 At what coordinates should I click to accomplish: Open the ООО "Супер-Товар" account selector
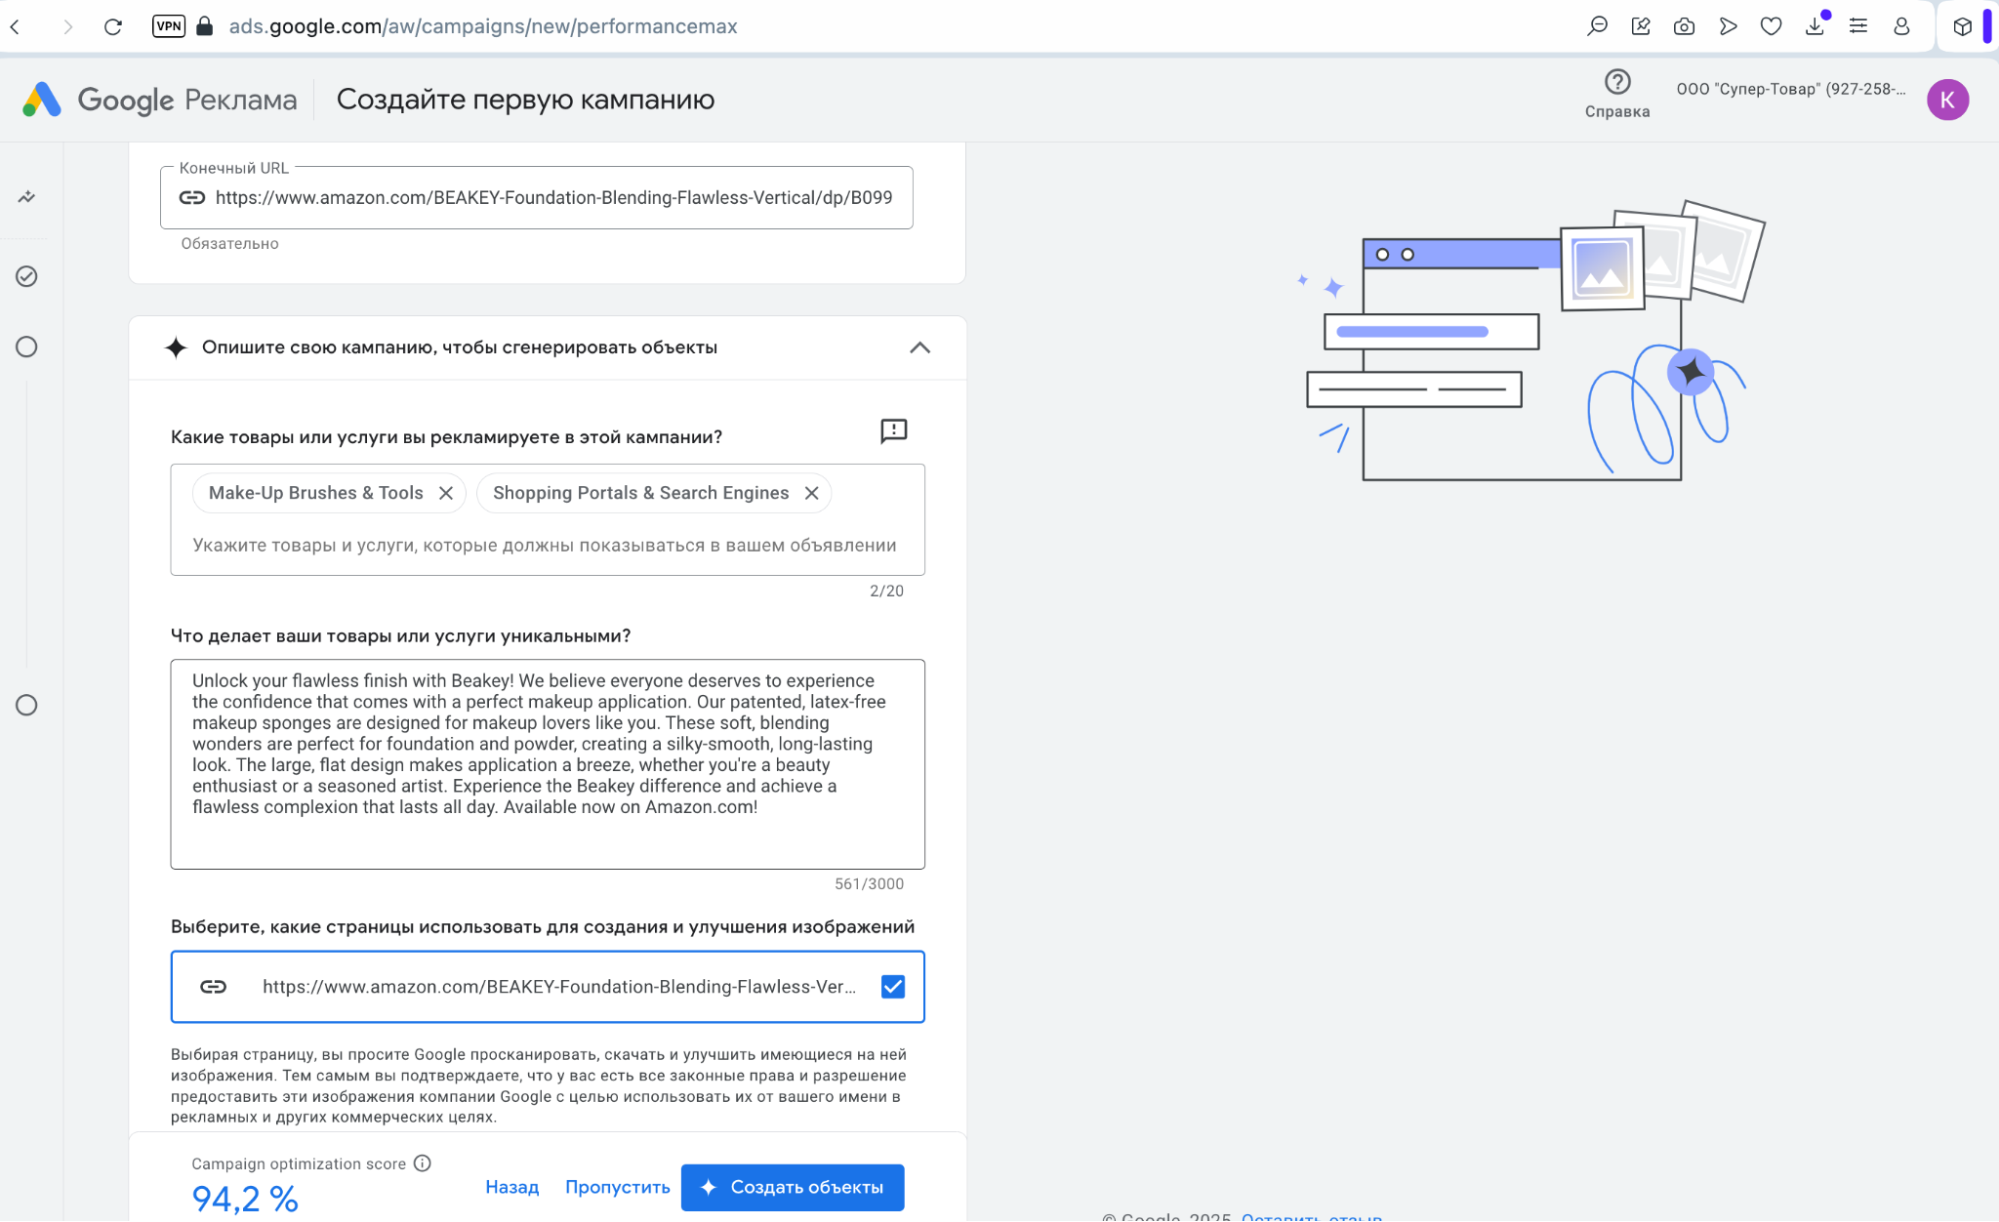(x=1790, y=89)
